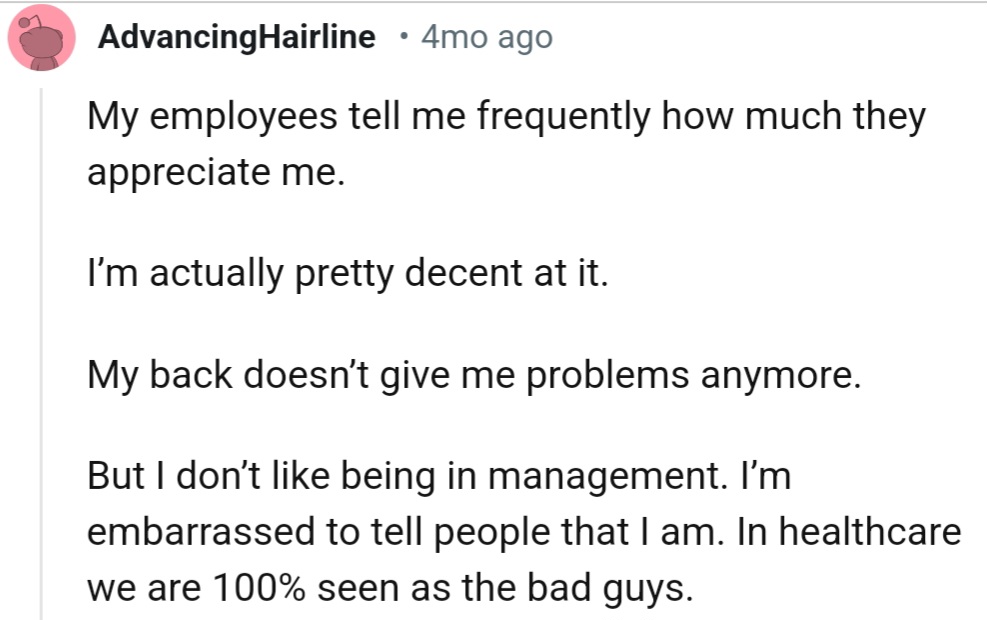Click the sentence "I'm actually pretty decent at it."
The height and width of the screenshot is (620, 987).
coord(347,273)
